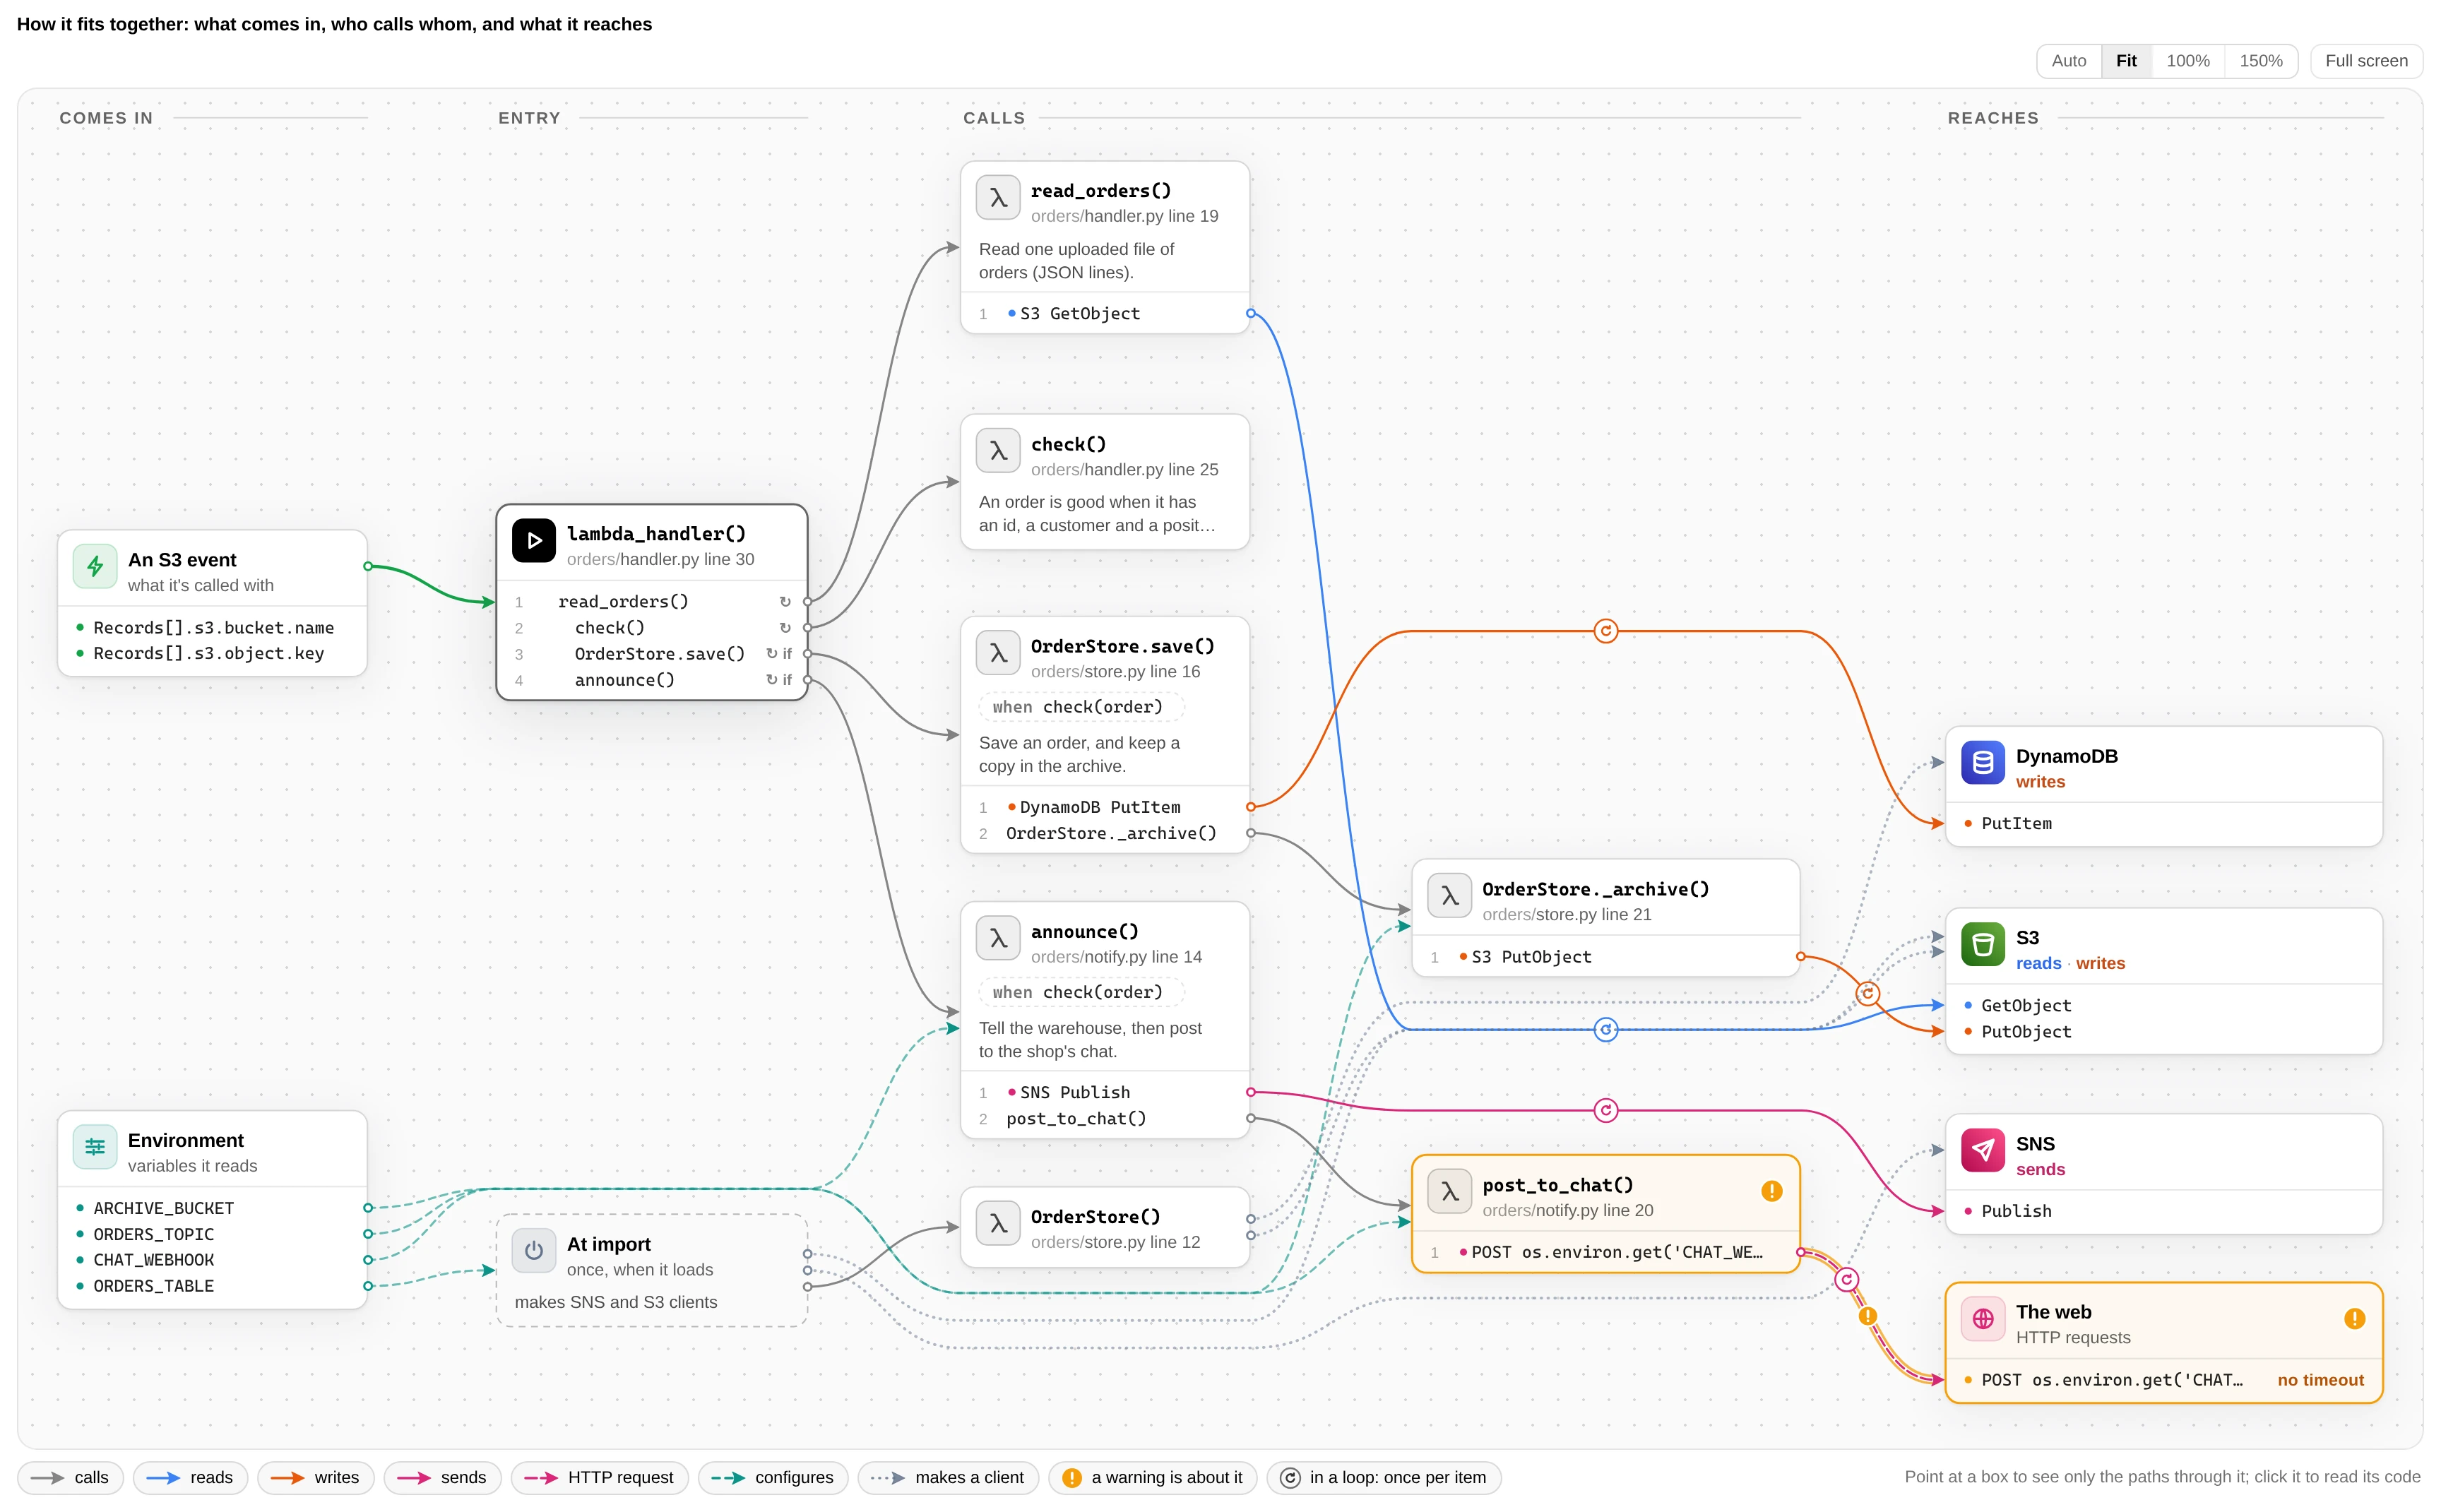Image resolution: width=2441 pixels, height=1512 pixels.
Task: Click the lambda icon on post_to_chat()
Action: [1449, 1192]
